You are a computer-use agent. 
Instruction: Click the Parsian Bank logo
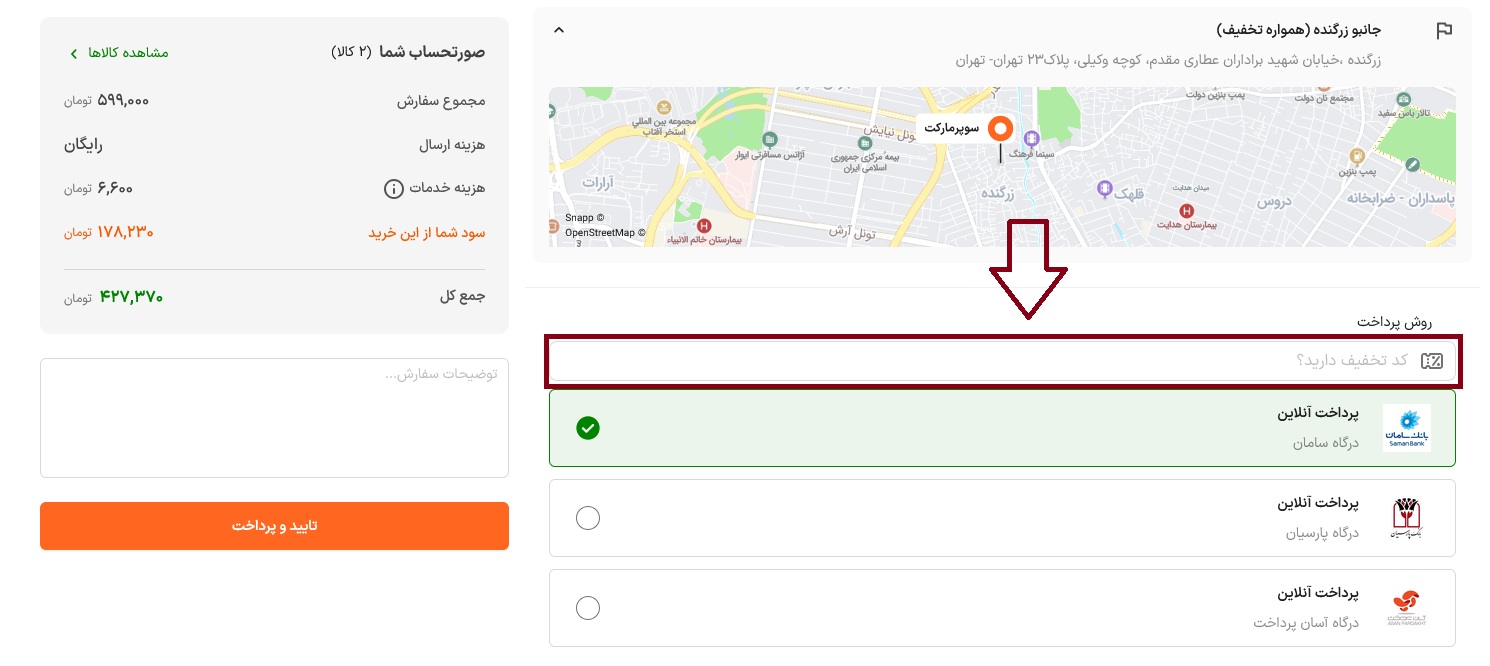coord(1407,517)
